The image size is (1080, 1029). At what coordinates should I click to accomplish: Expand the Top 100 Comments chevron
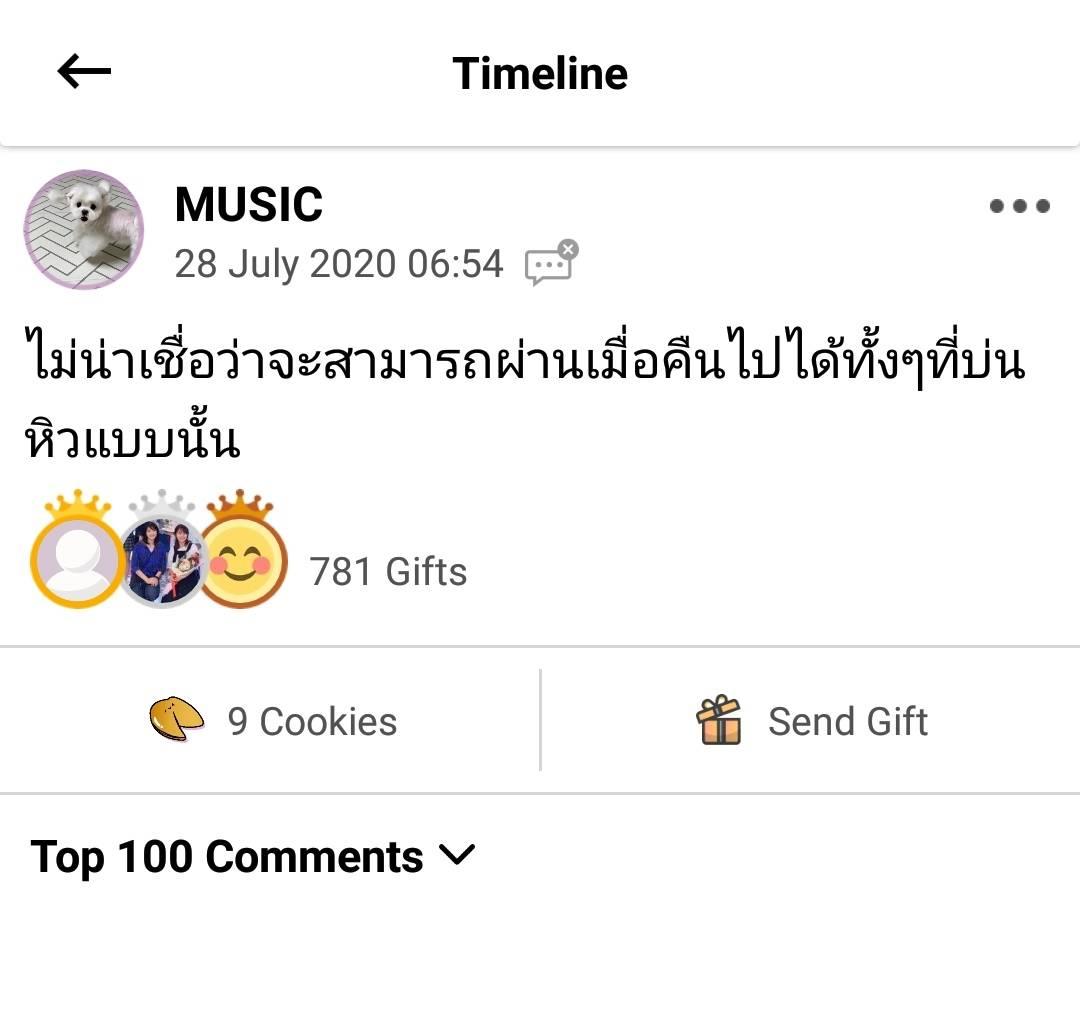pyautogui.click(x=457, y=855)
